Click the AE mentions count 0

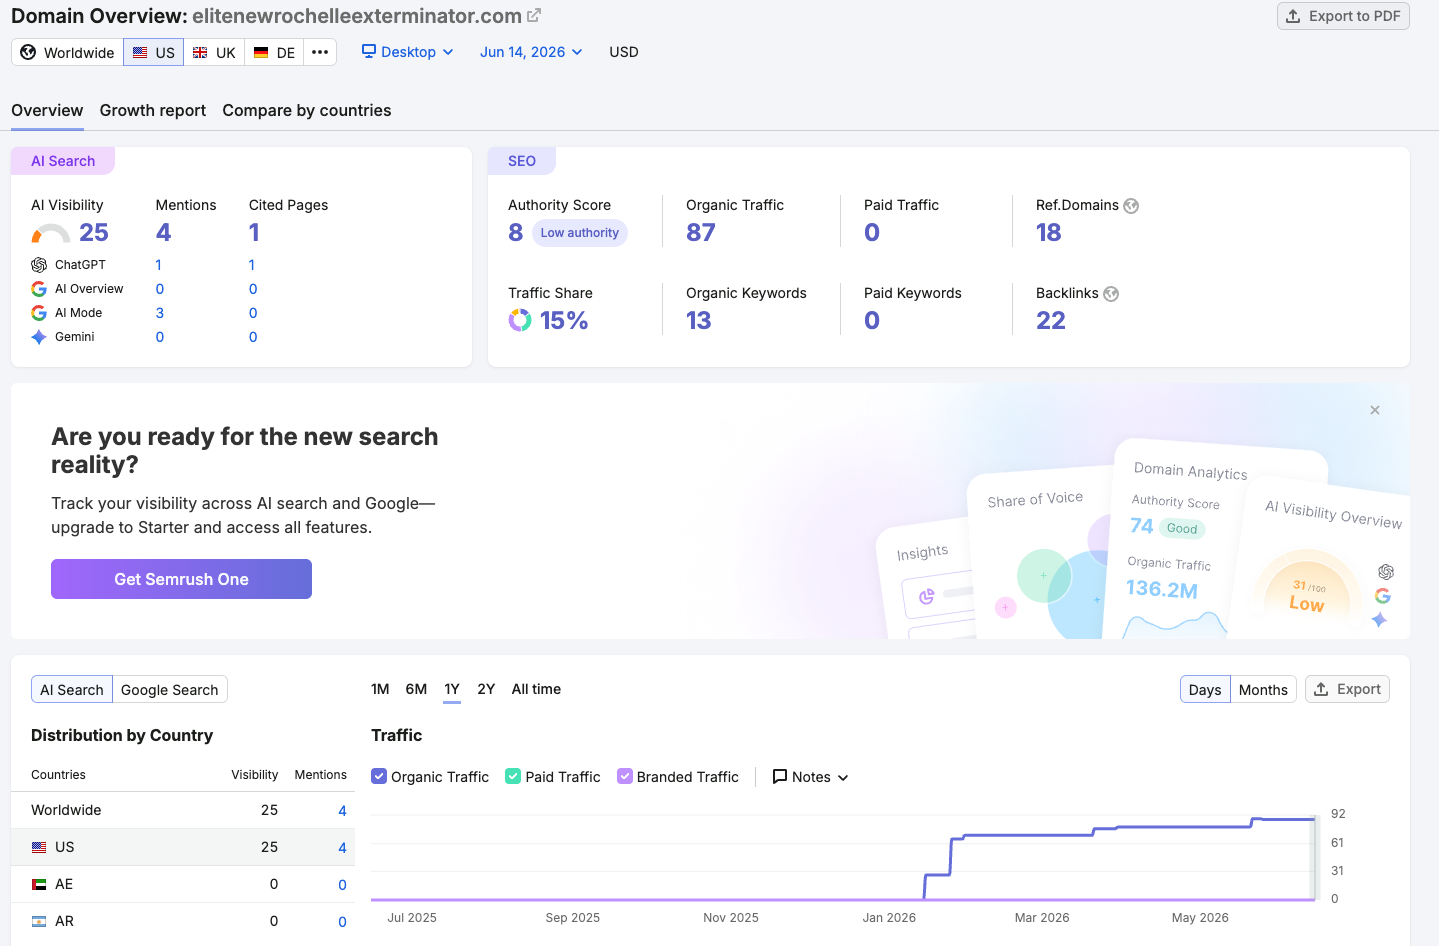pyautogui.click(x=342, y=885)
